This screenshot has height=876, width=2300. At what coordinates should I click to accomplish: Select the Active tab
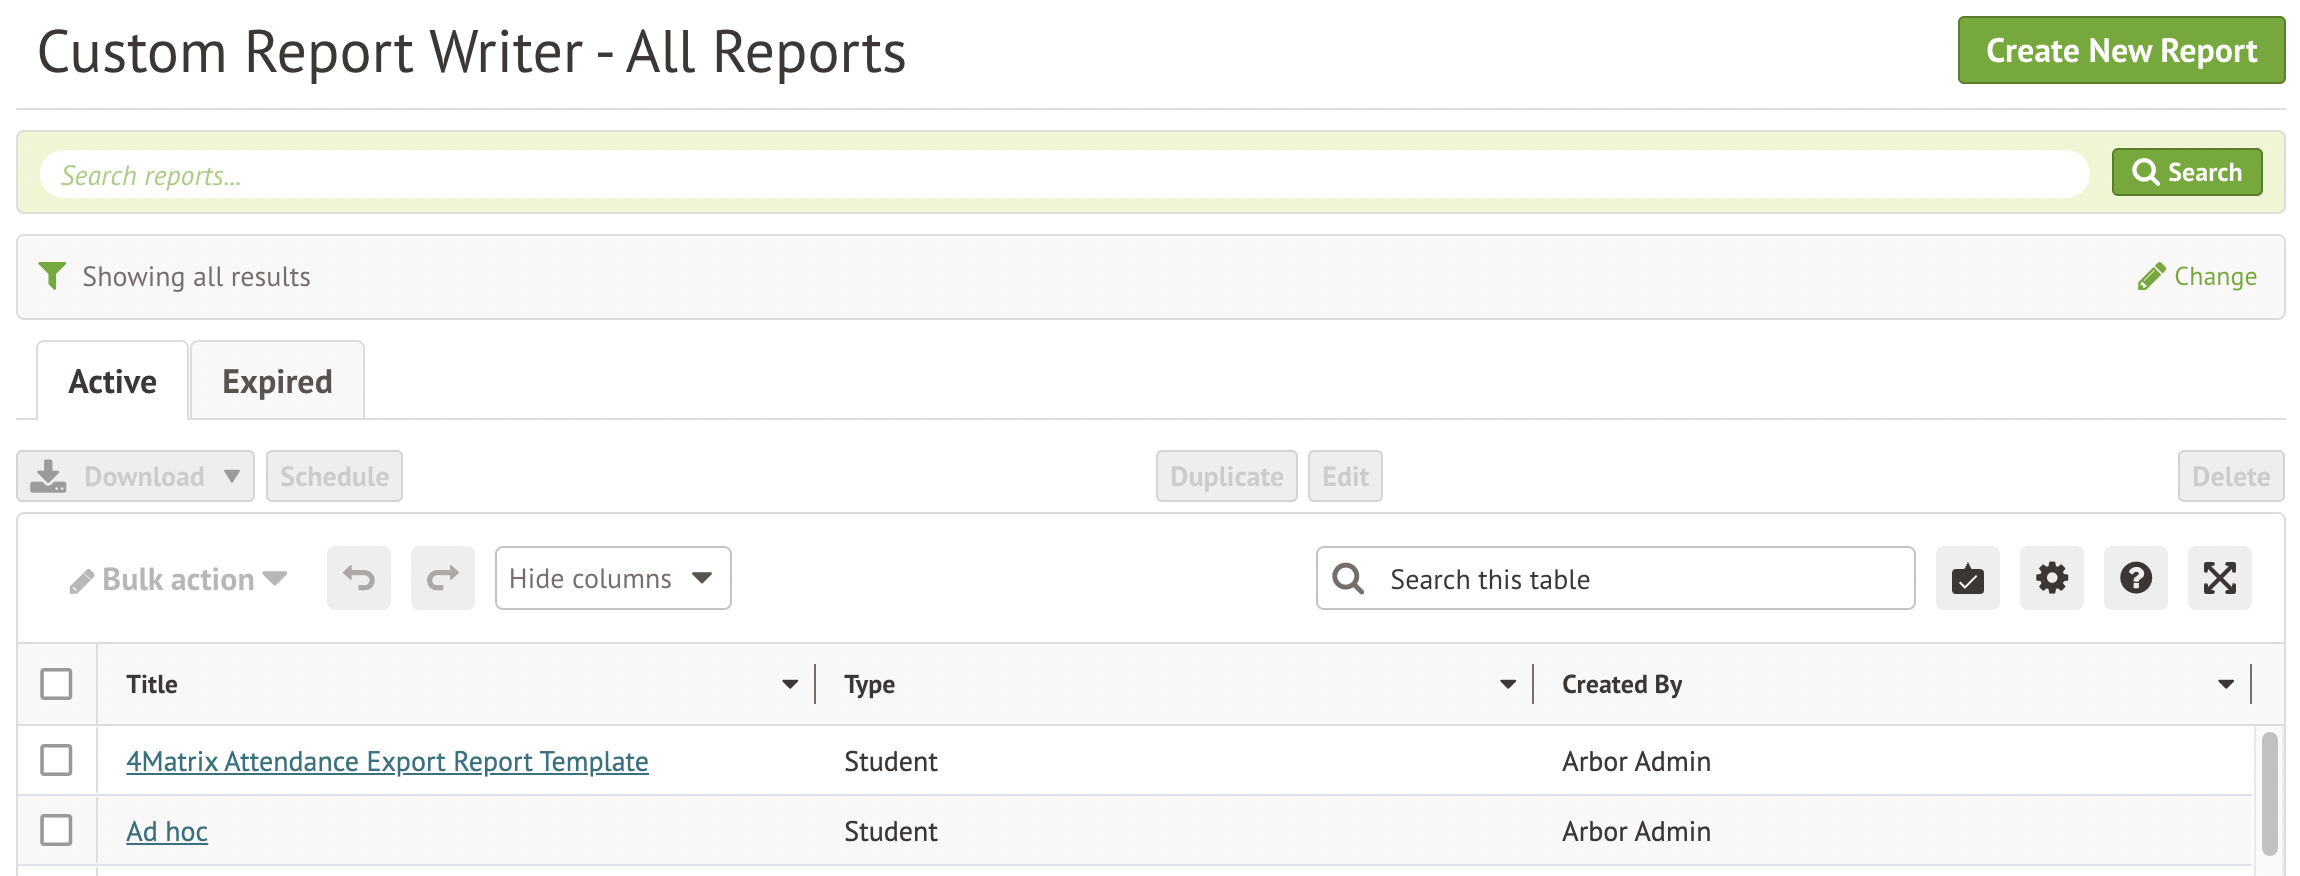[112, 382]
